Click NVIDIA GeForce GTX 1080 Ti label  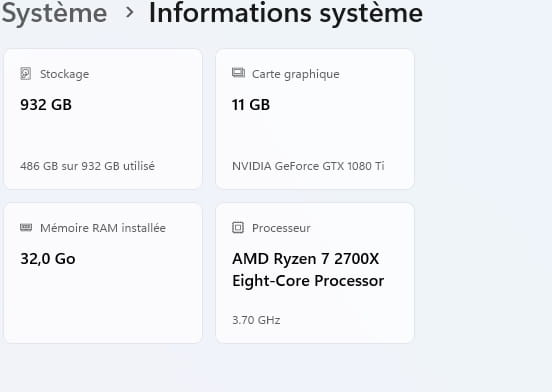point(308,166)
